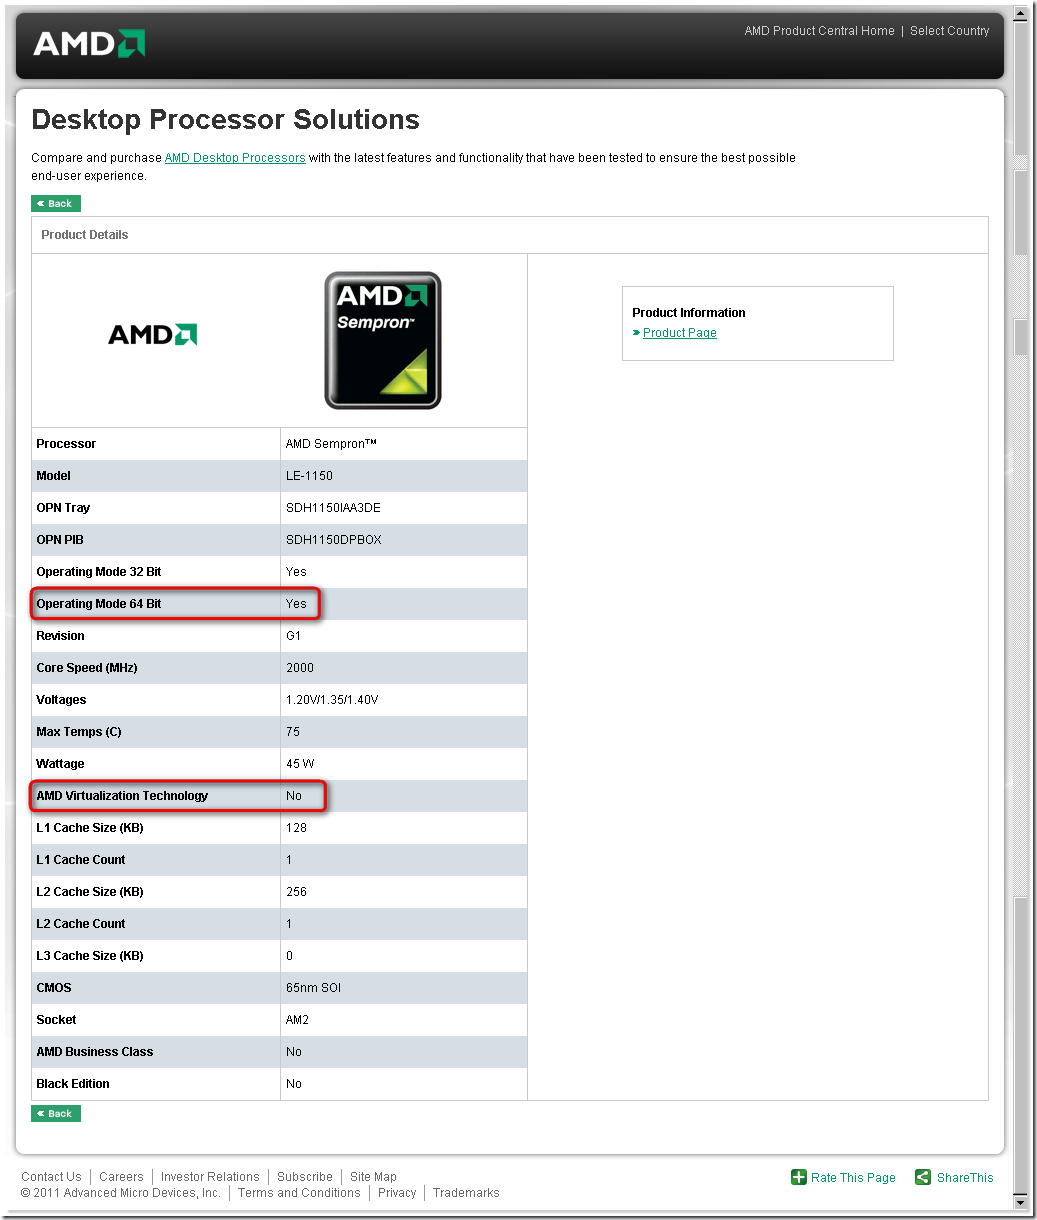
Task: Click the scroll up arrow of the scrollbar
Action: (1021, 13)
